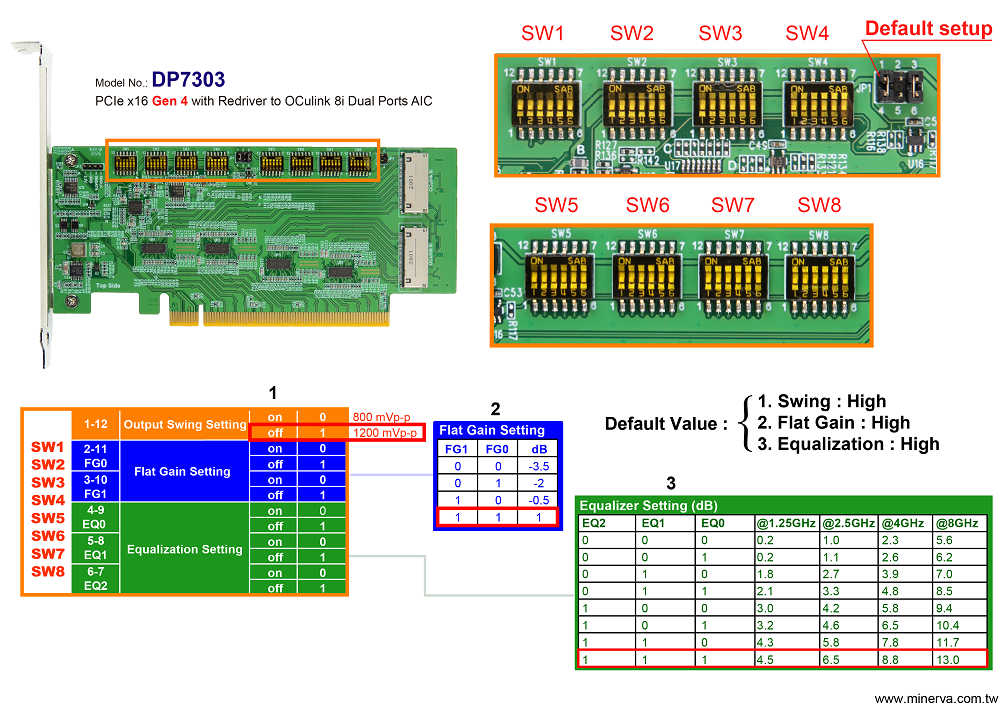
Task: Click the blue Flat Gain Setting cell in table 1
Action: pyautogui.click(x=182, y=472)
